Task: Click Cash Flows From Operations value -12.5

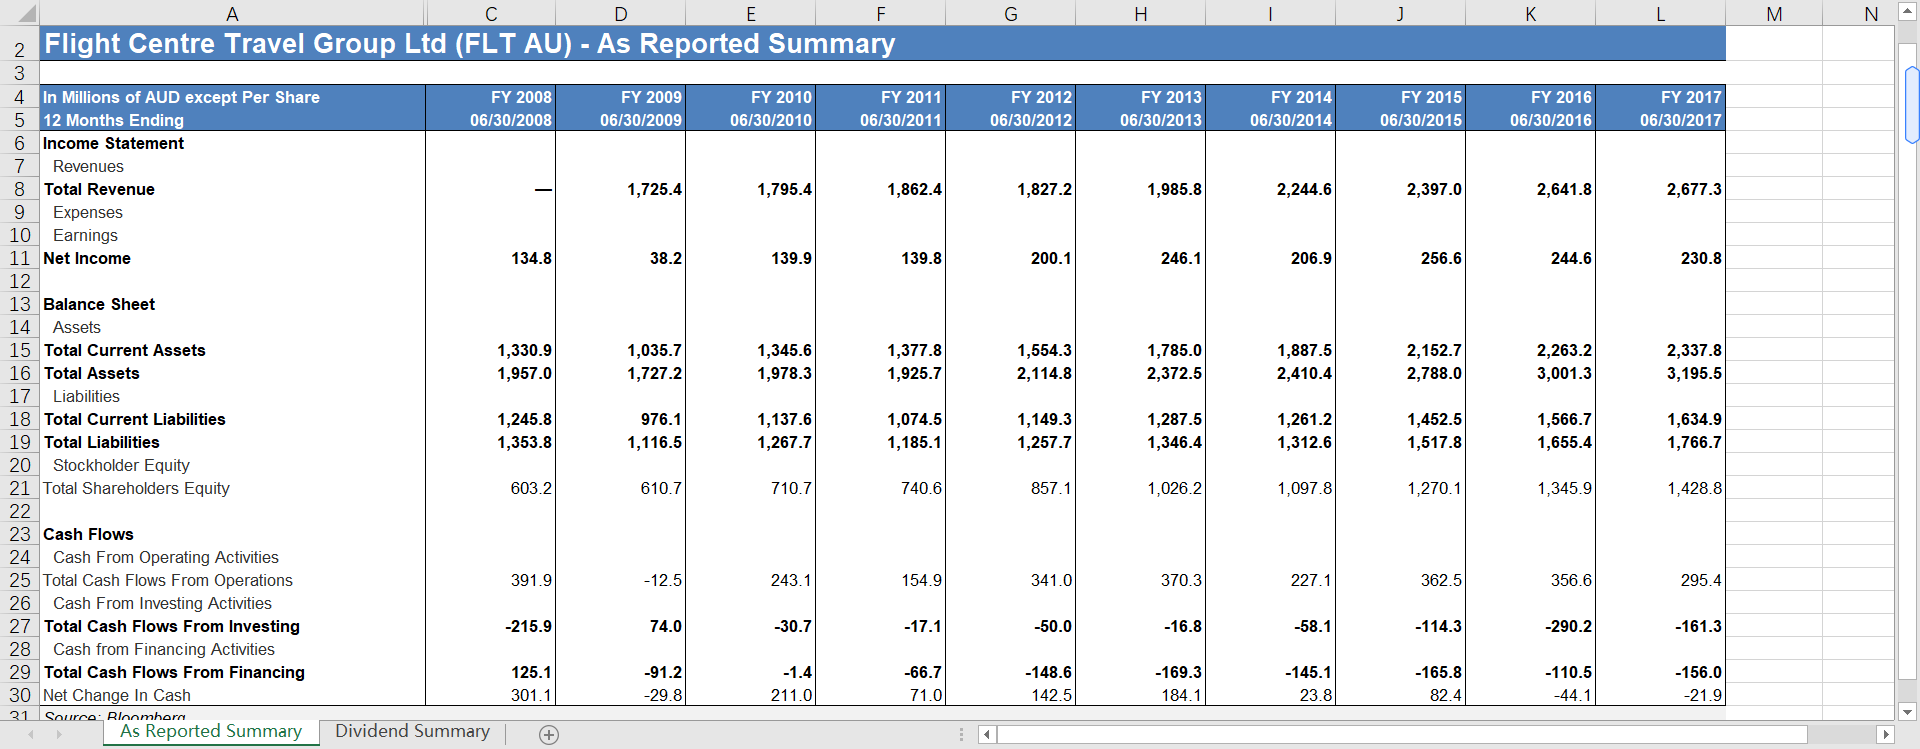Action: point(621,580)
